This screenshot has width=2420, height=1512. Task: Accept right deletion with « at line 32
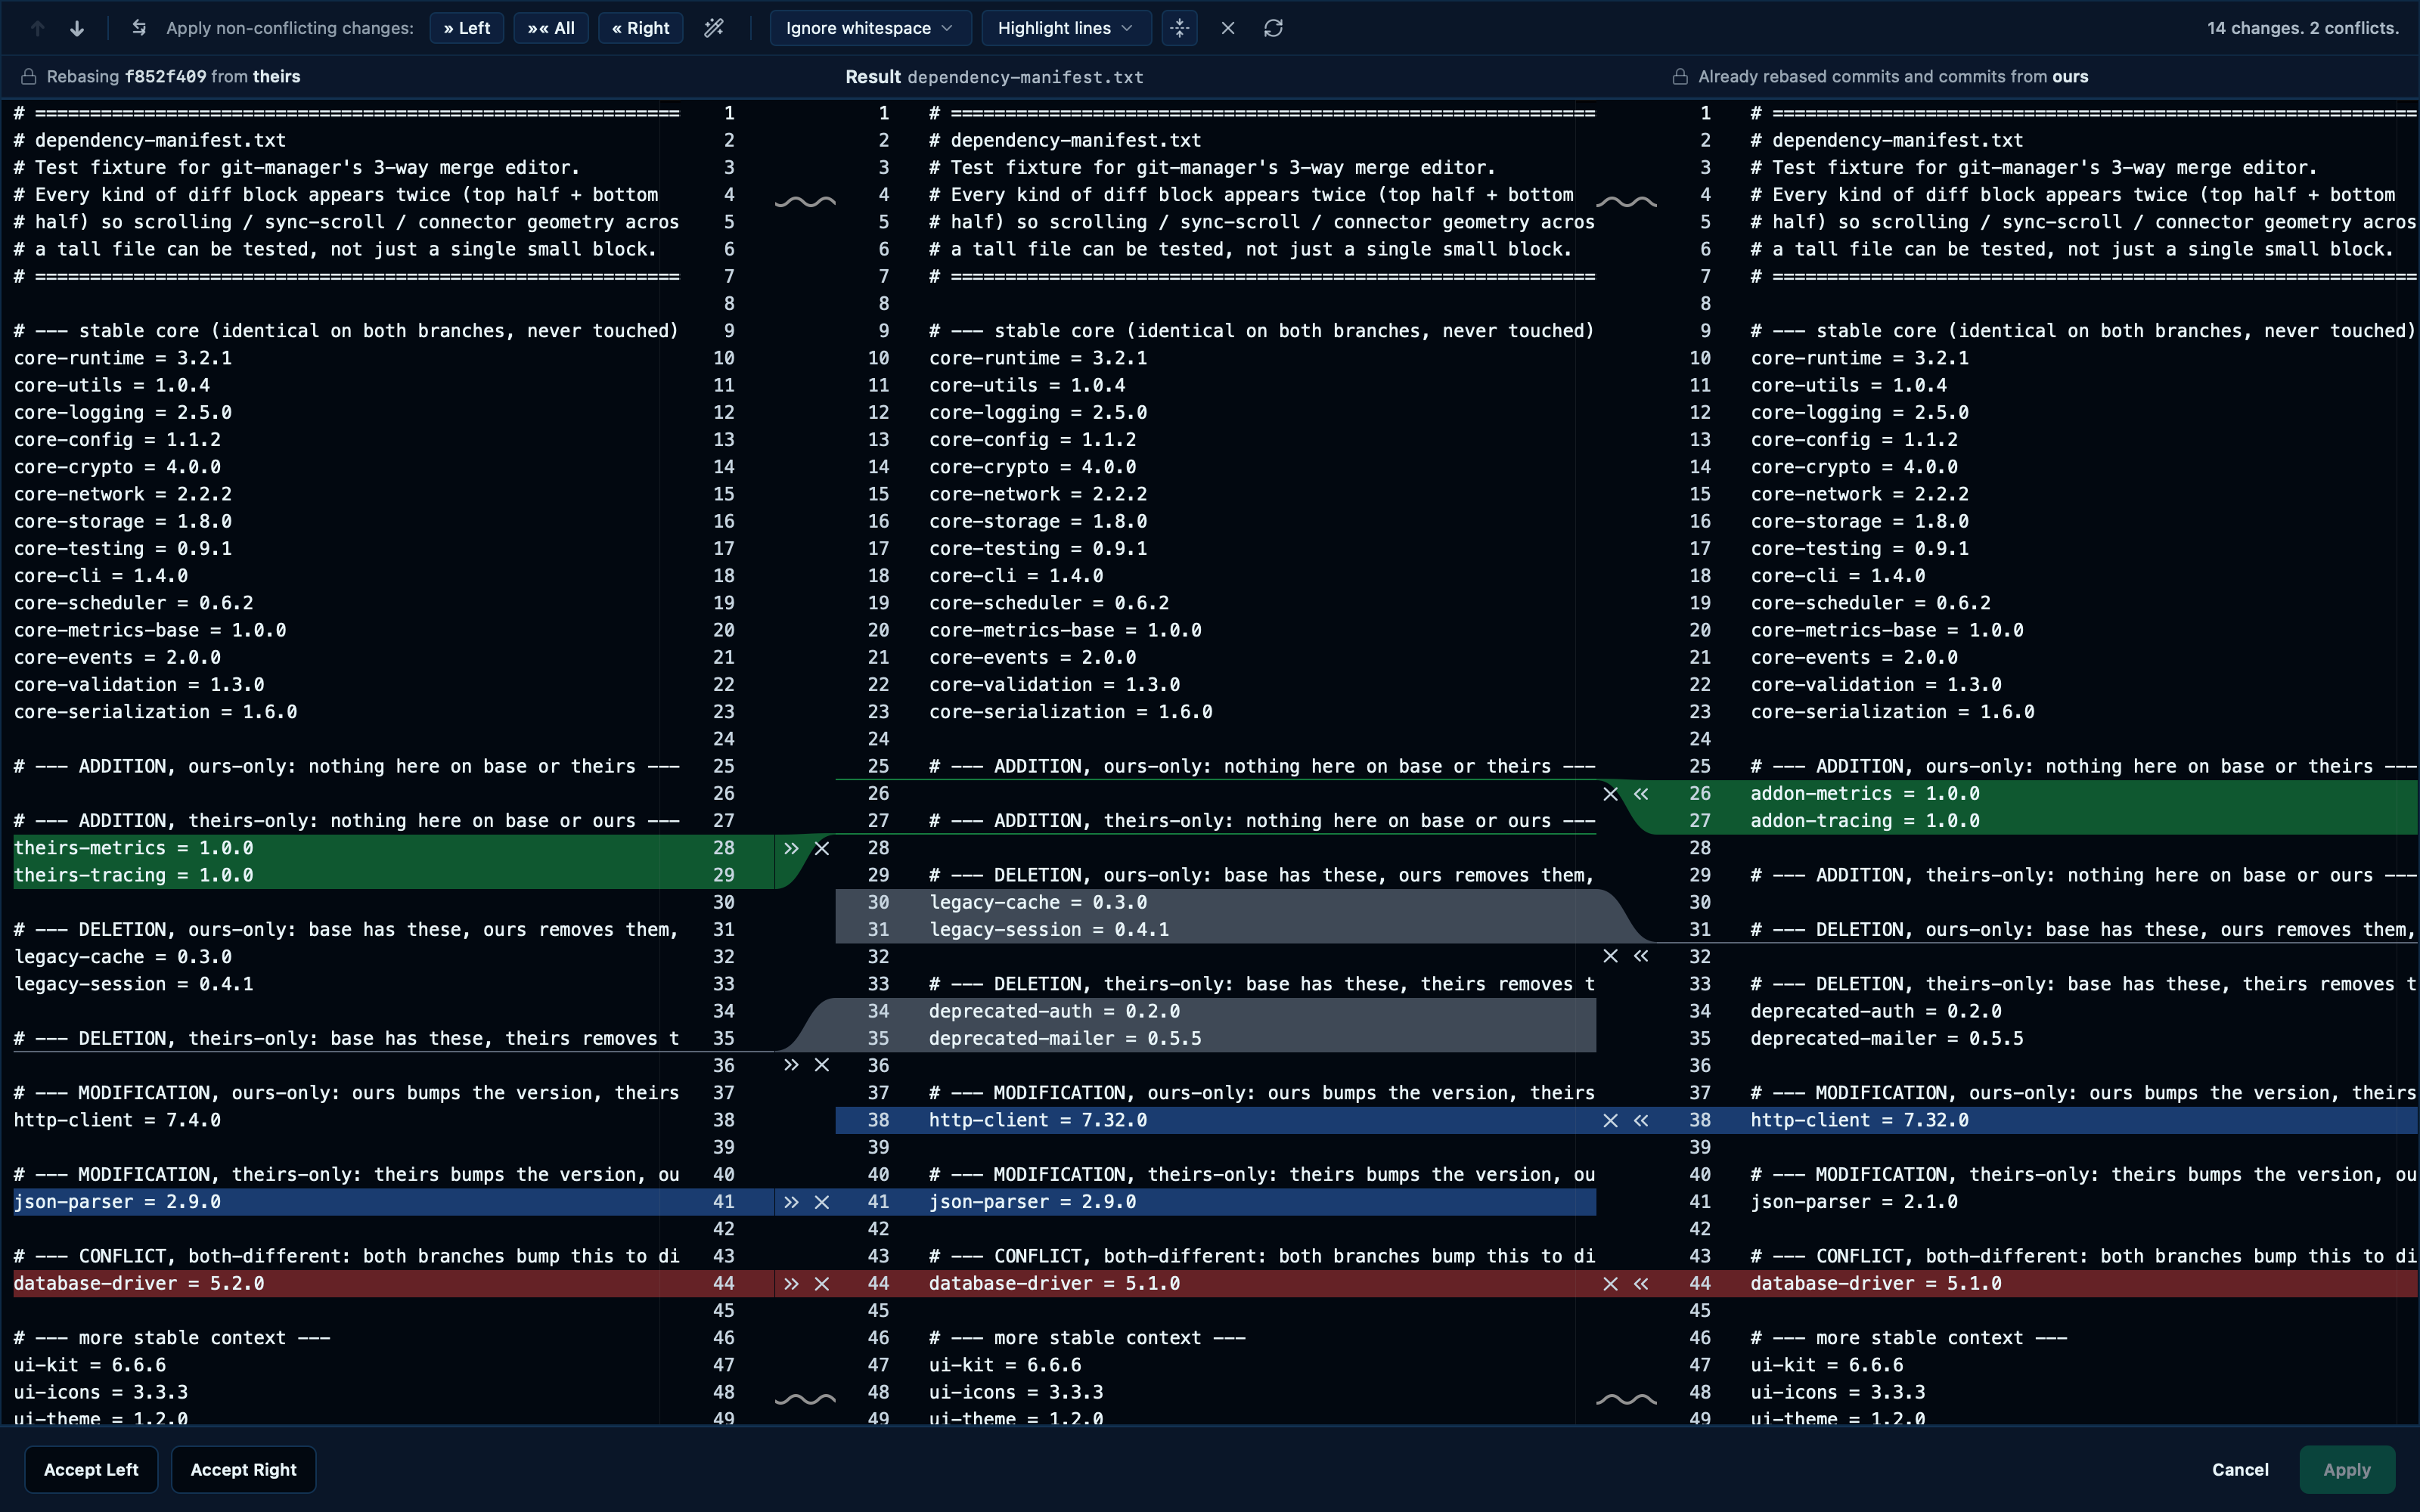[x=1641, y=956]
